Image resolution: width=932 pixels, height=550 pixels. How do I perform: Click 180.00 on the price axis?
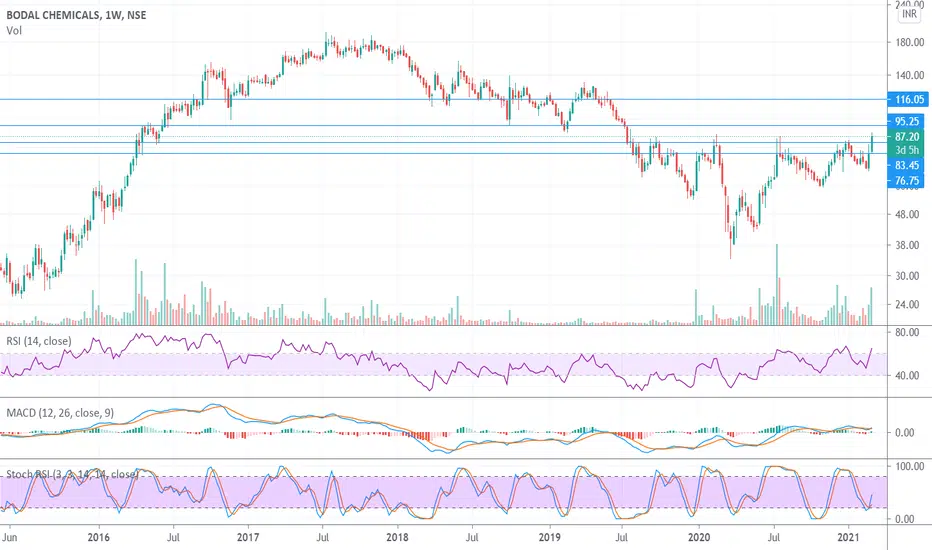tap(909, 43)
